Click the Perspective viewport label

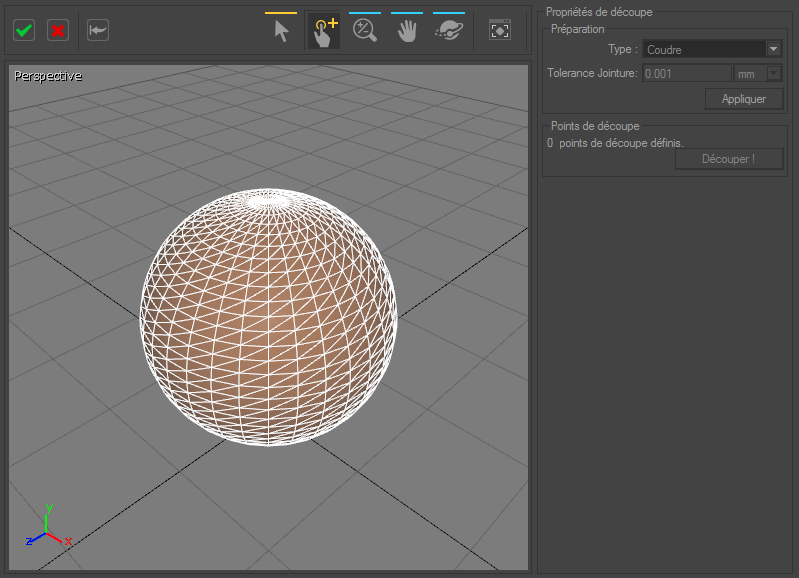pyautogui.click(x=48, y=76)
